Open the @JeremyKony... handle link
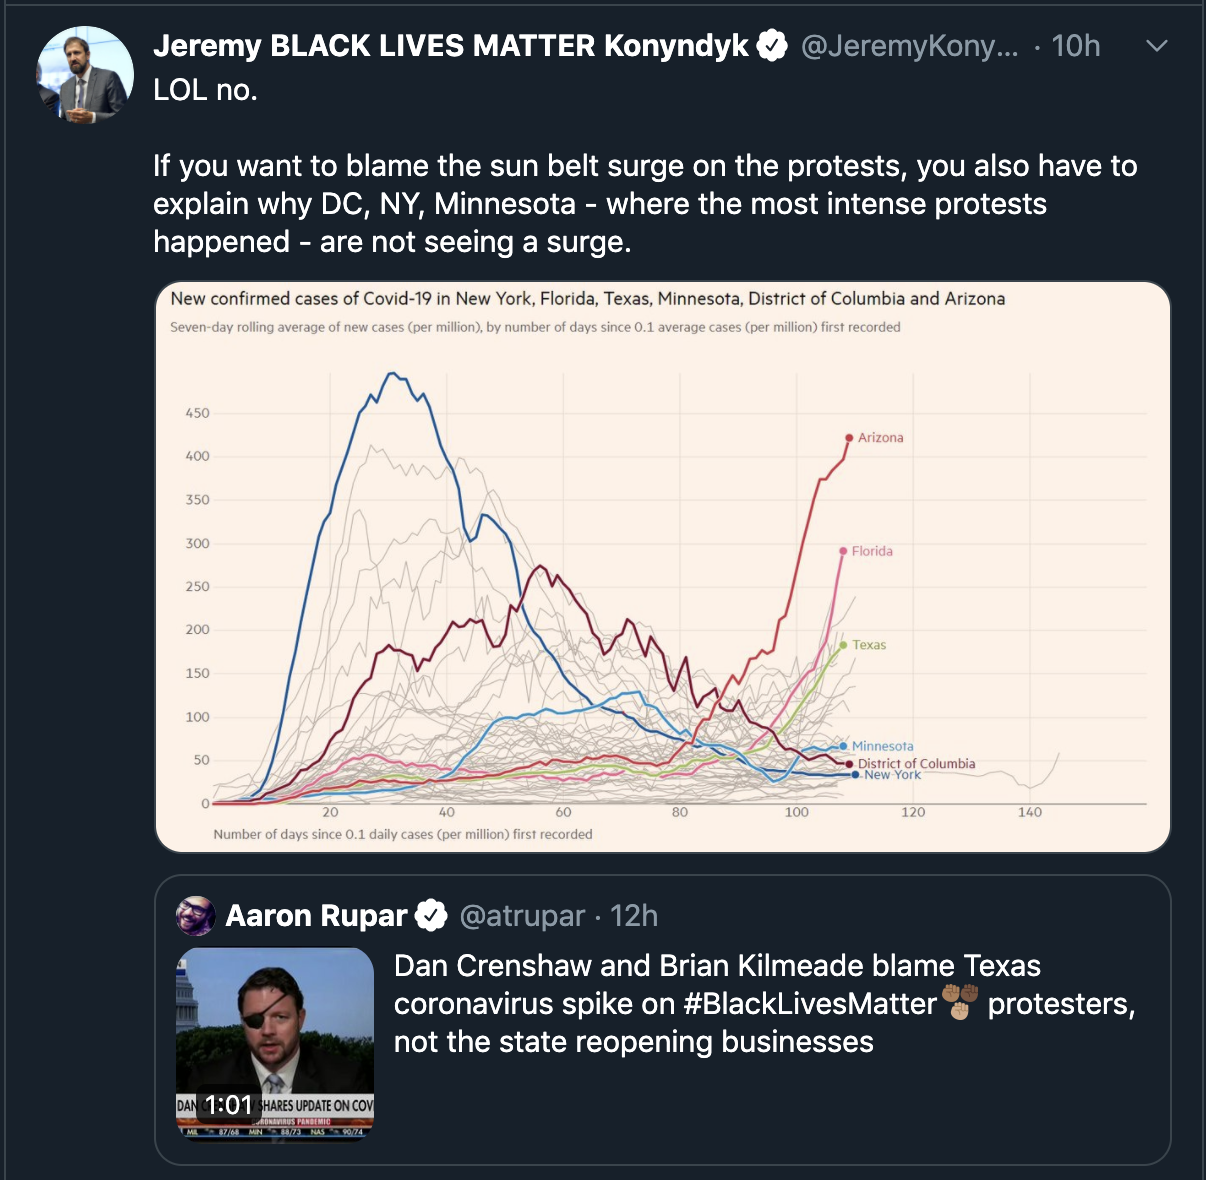The width and height of the screenshot is (1206, 1180). tap(910, 46)
